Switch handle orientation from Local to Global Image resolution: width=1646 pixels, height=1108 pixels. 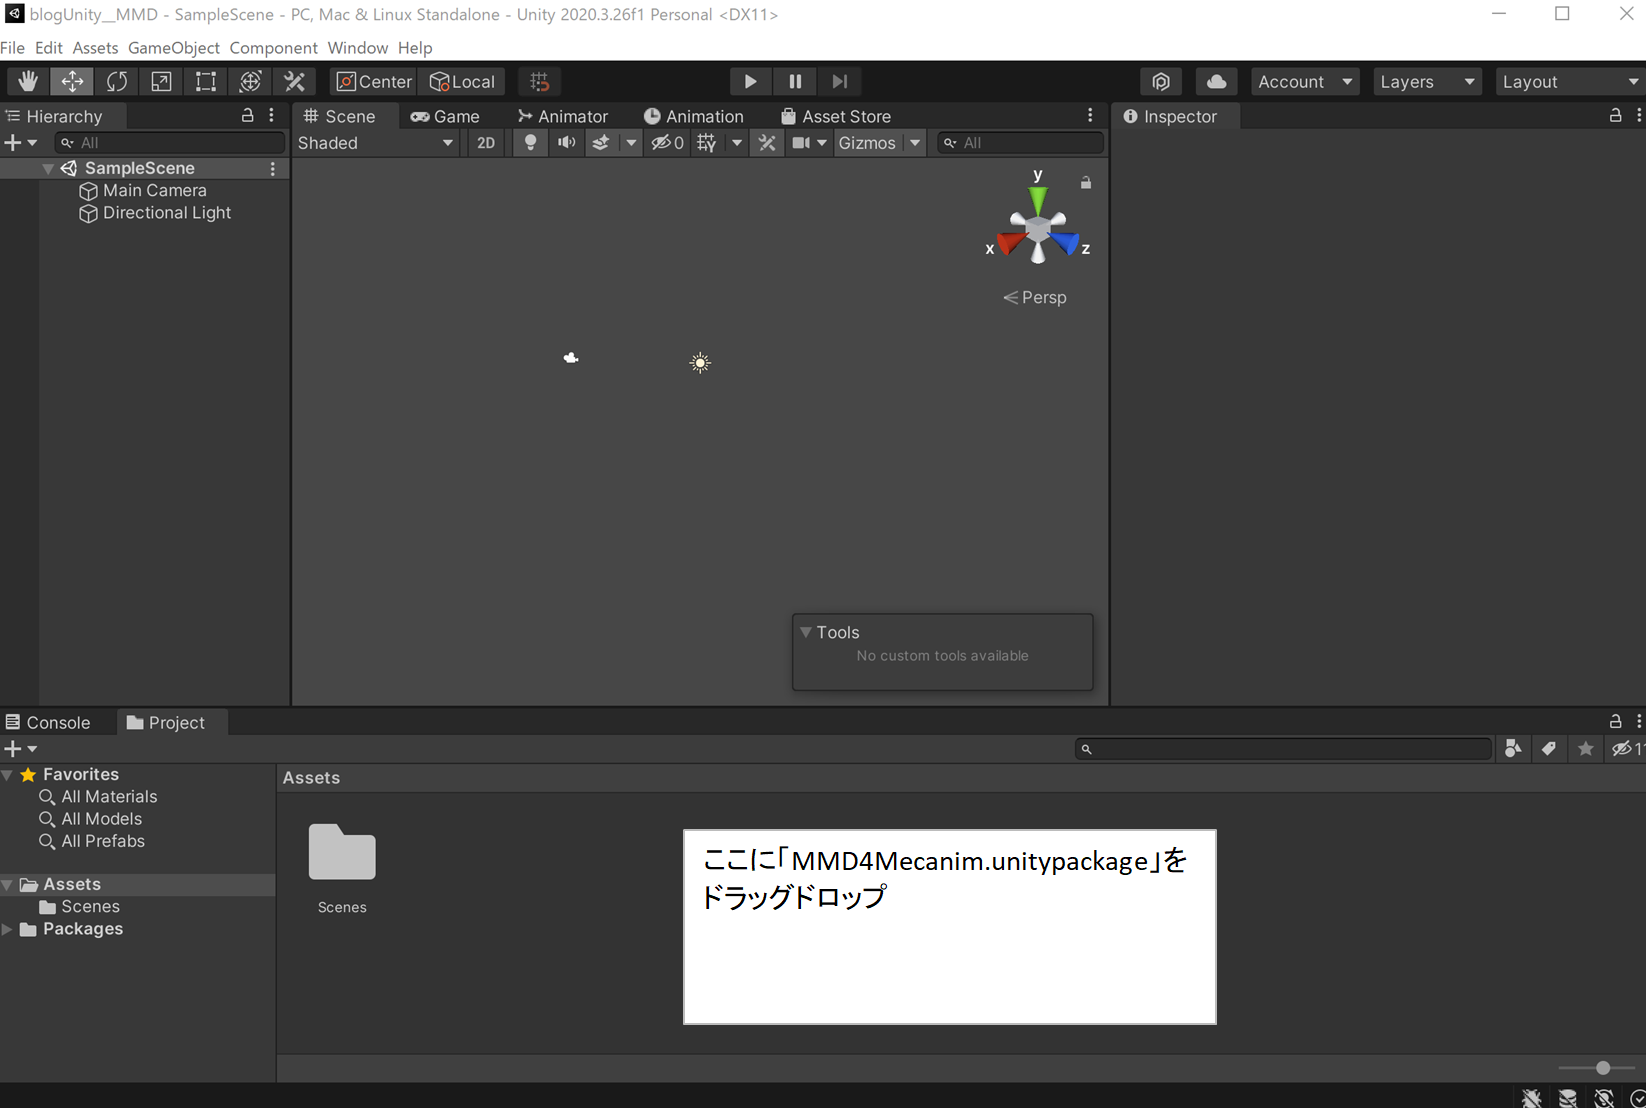pyautogui.click(x=462, y=81)
